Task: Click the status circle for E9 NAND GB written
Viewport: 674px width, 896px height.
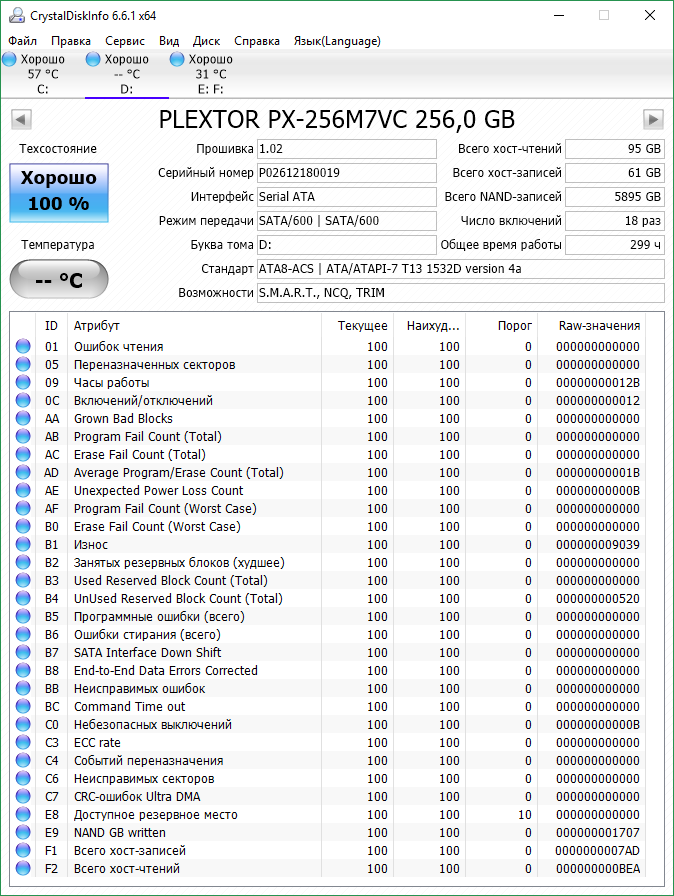Action: pos(23,832)
